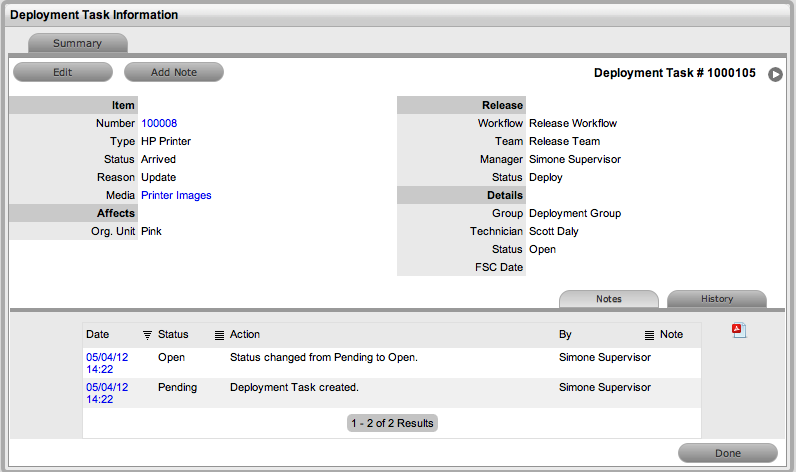
Task: Open the Summary tab
Action: pos(77,43)
